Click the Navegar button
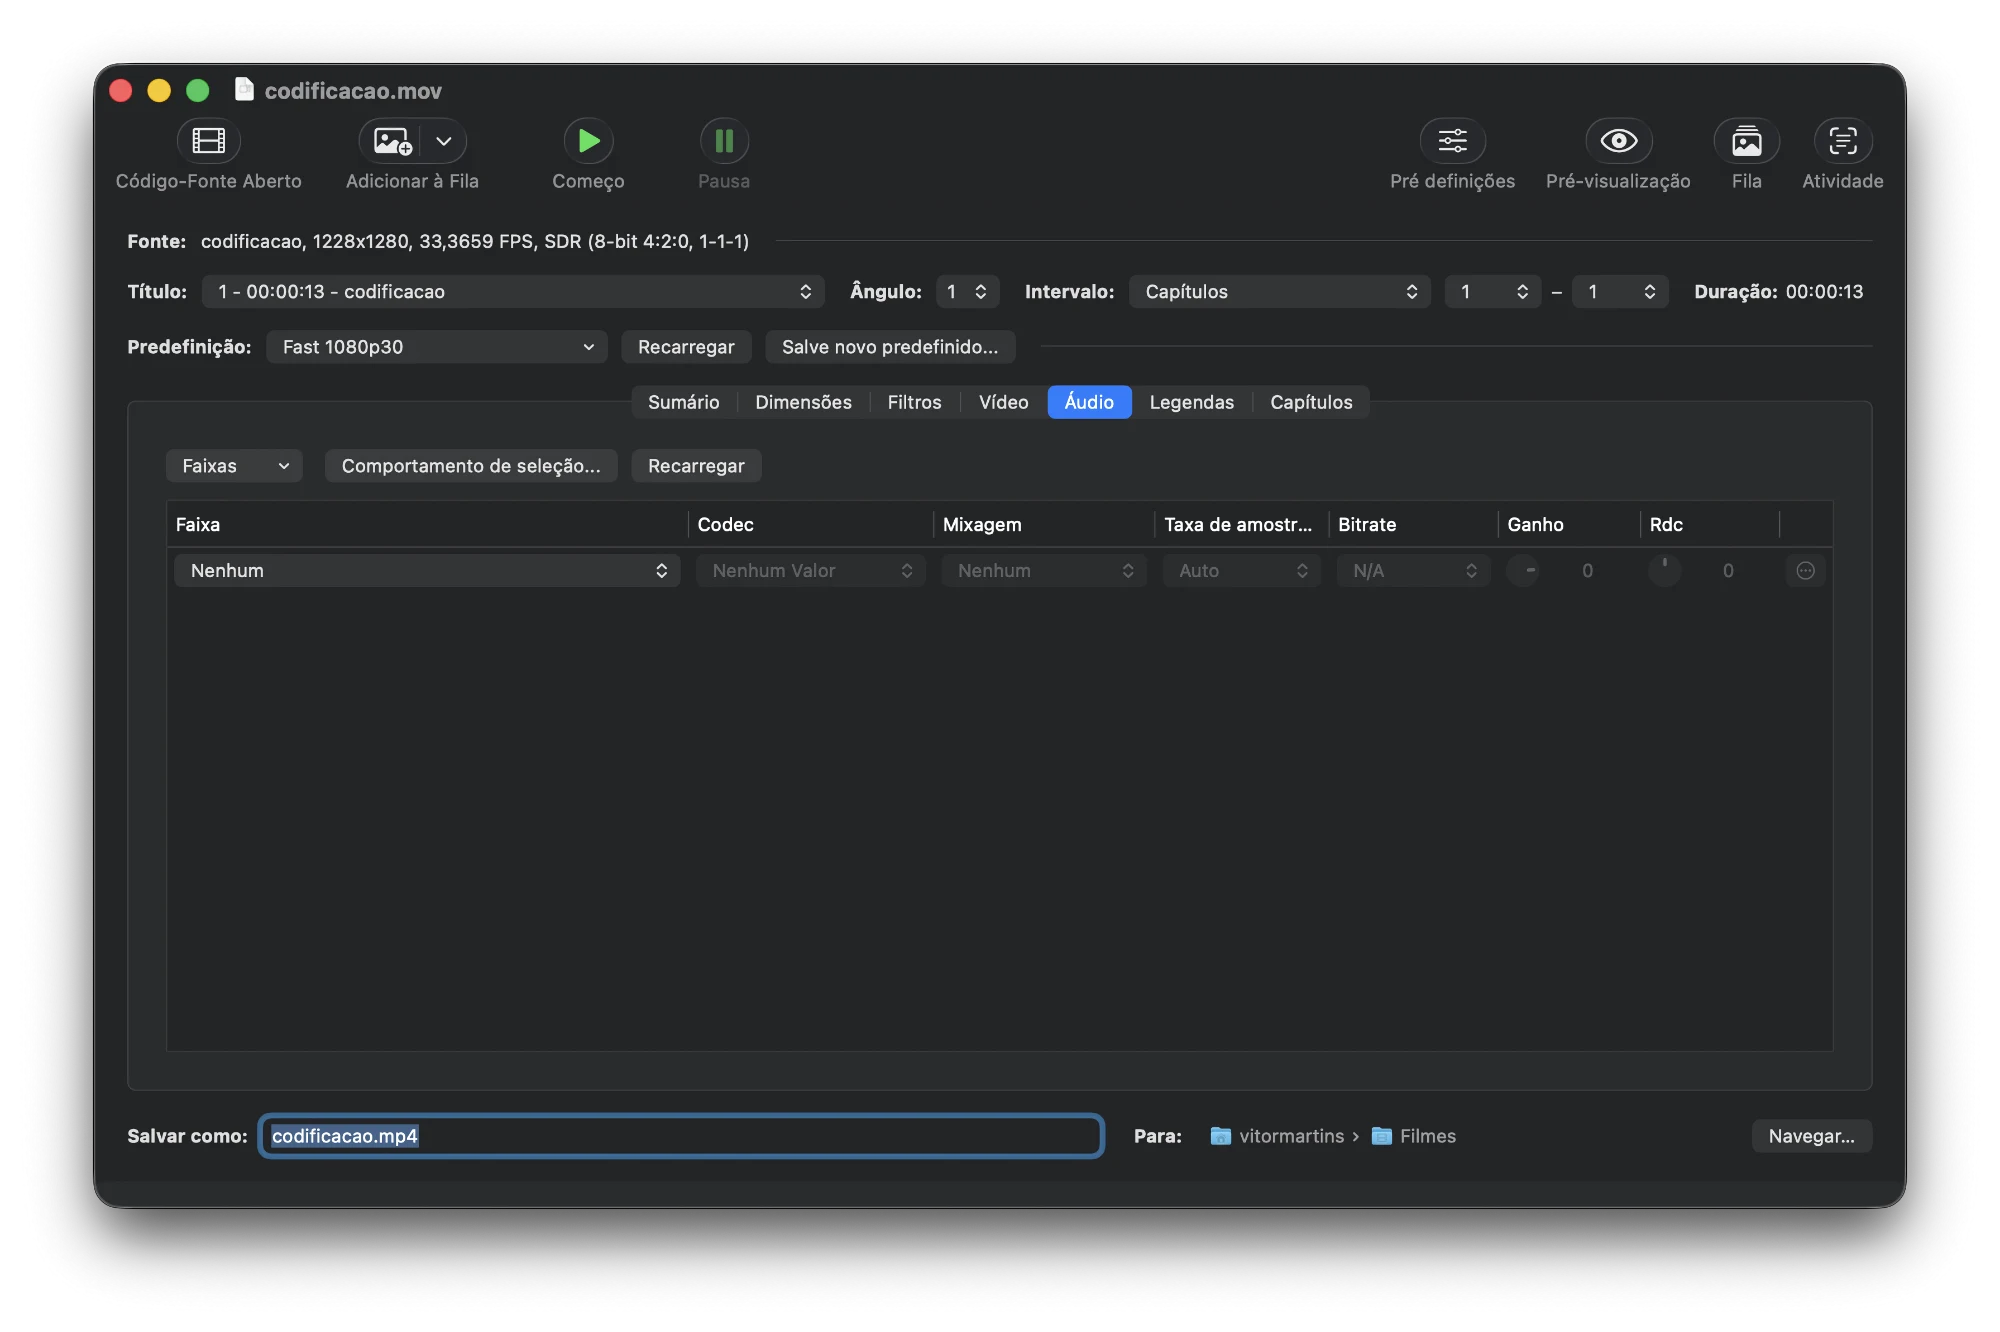This screenshot has width=2000, height=1332. (1811, 1136)
